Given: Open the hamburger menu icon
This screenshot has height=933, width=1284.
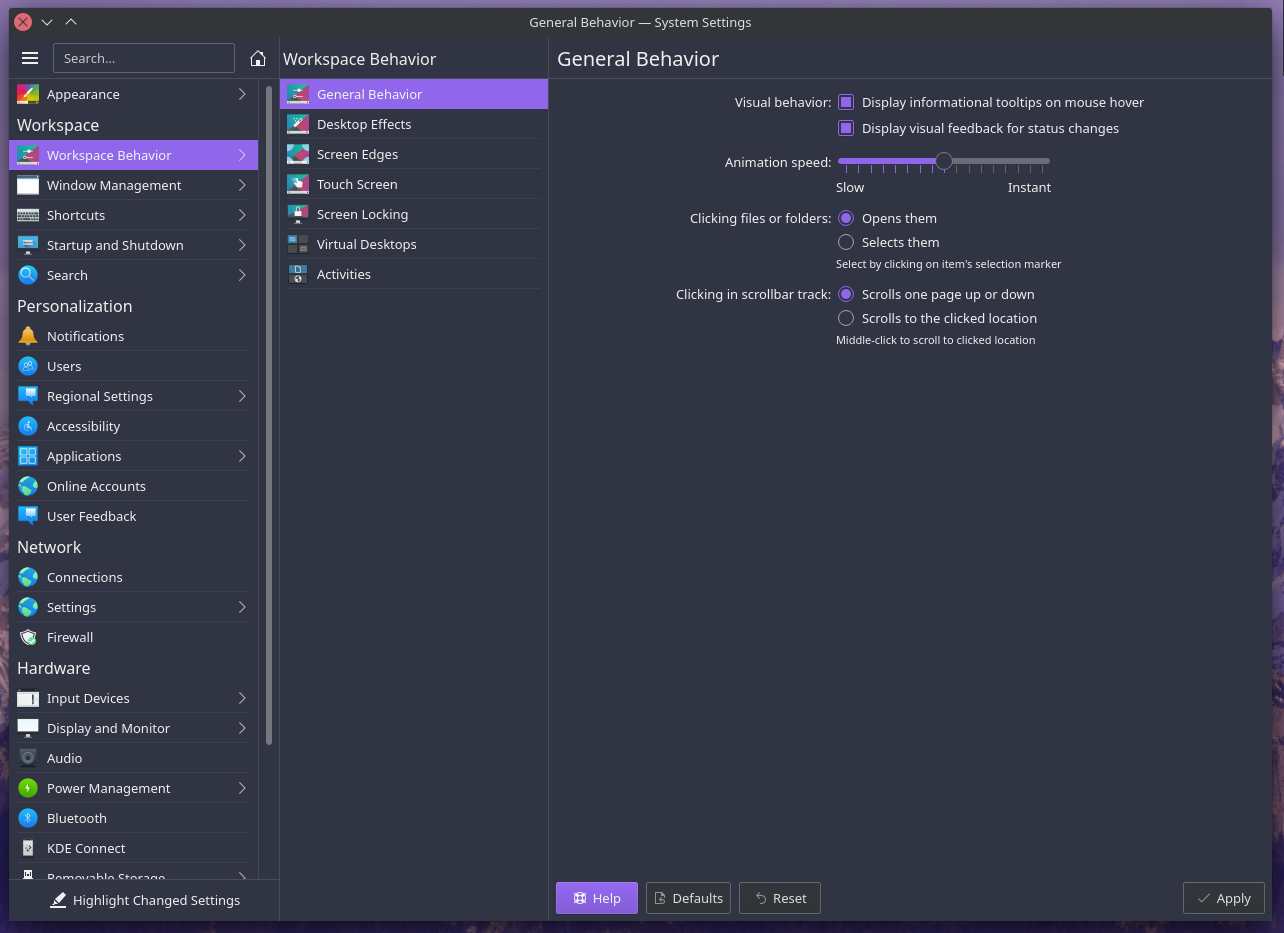Looking at the screenshot, I should (30, 58).
